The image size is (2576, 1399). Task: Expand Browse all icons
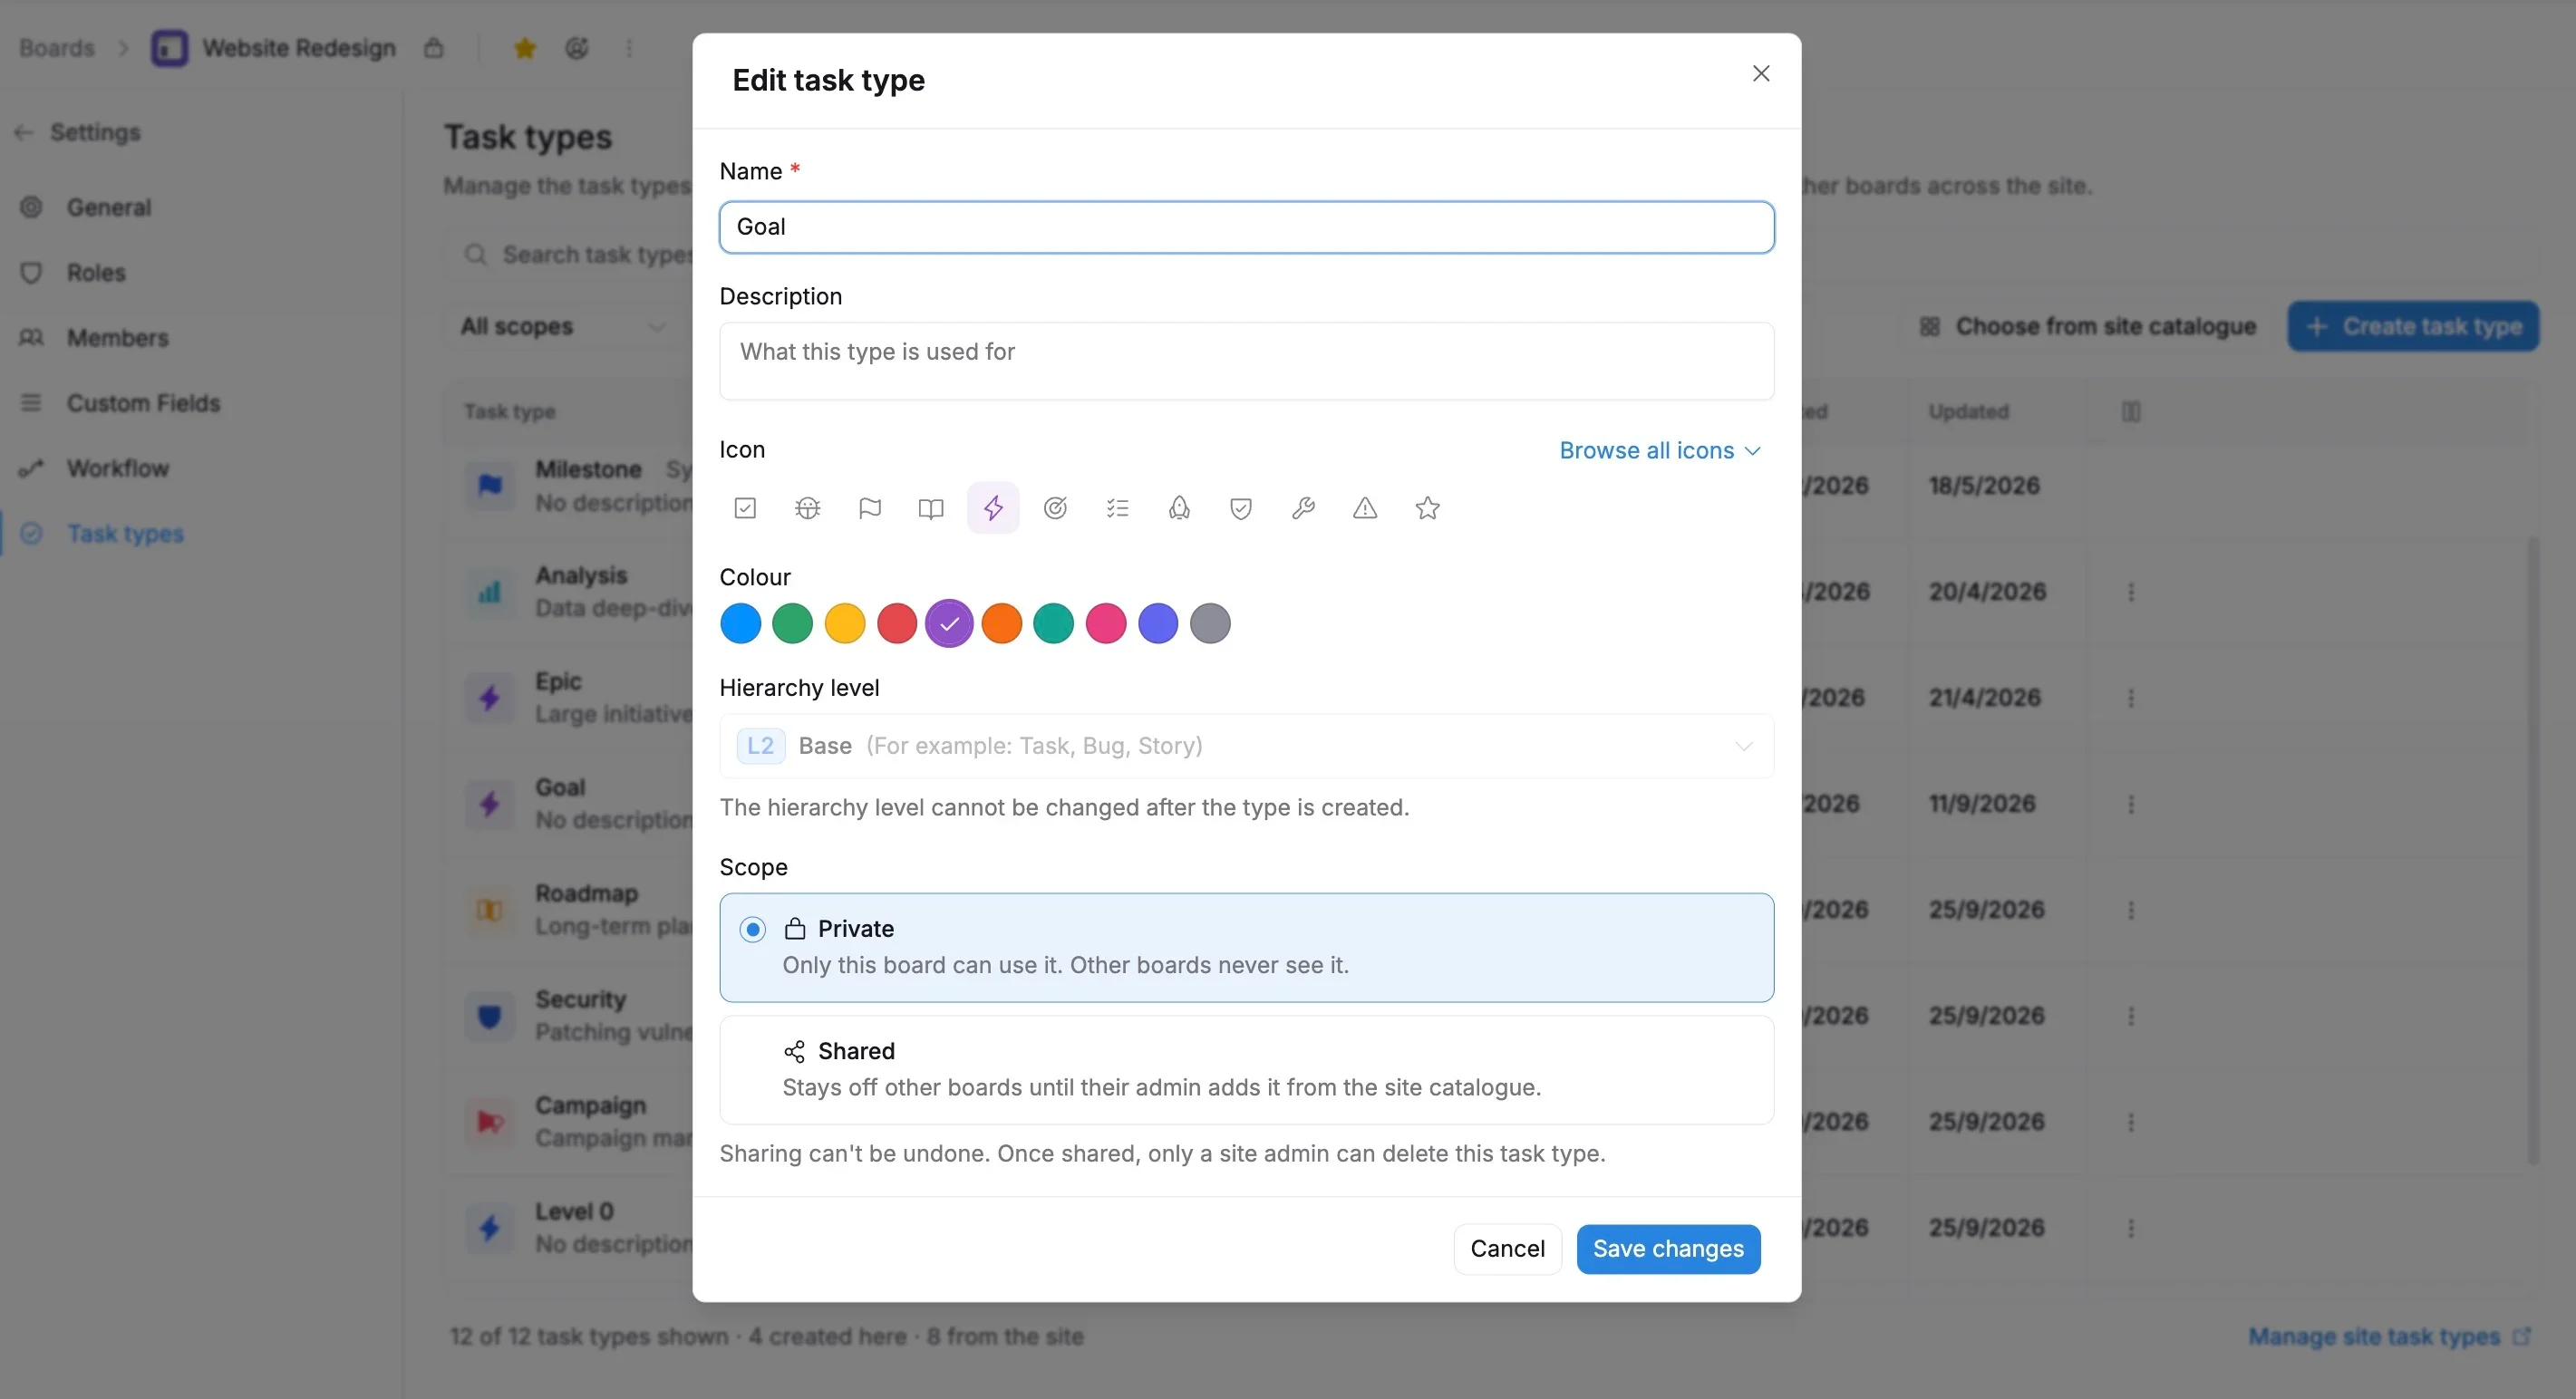coord(1660,451)
